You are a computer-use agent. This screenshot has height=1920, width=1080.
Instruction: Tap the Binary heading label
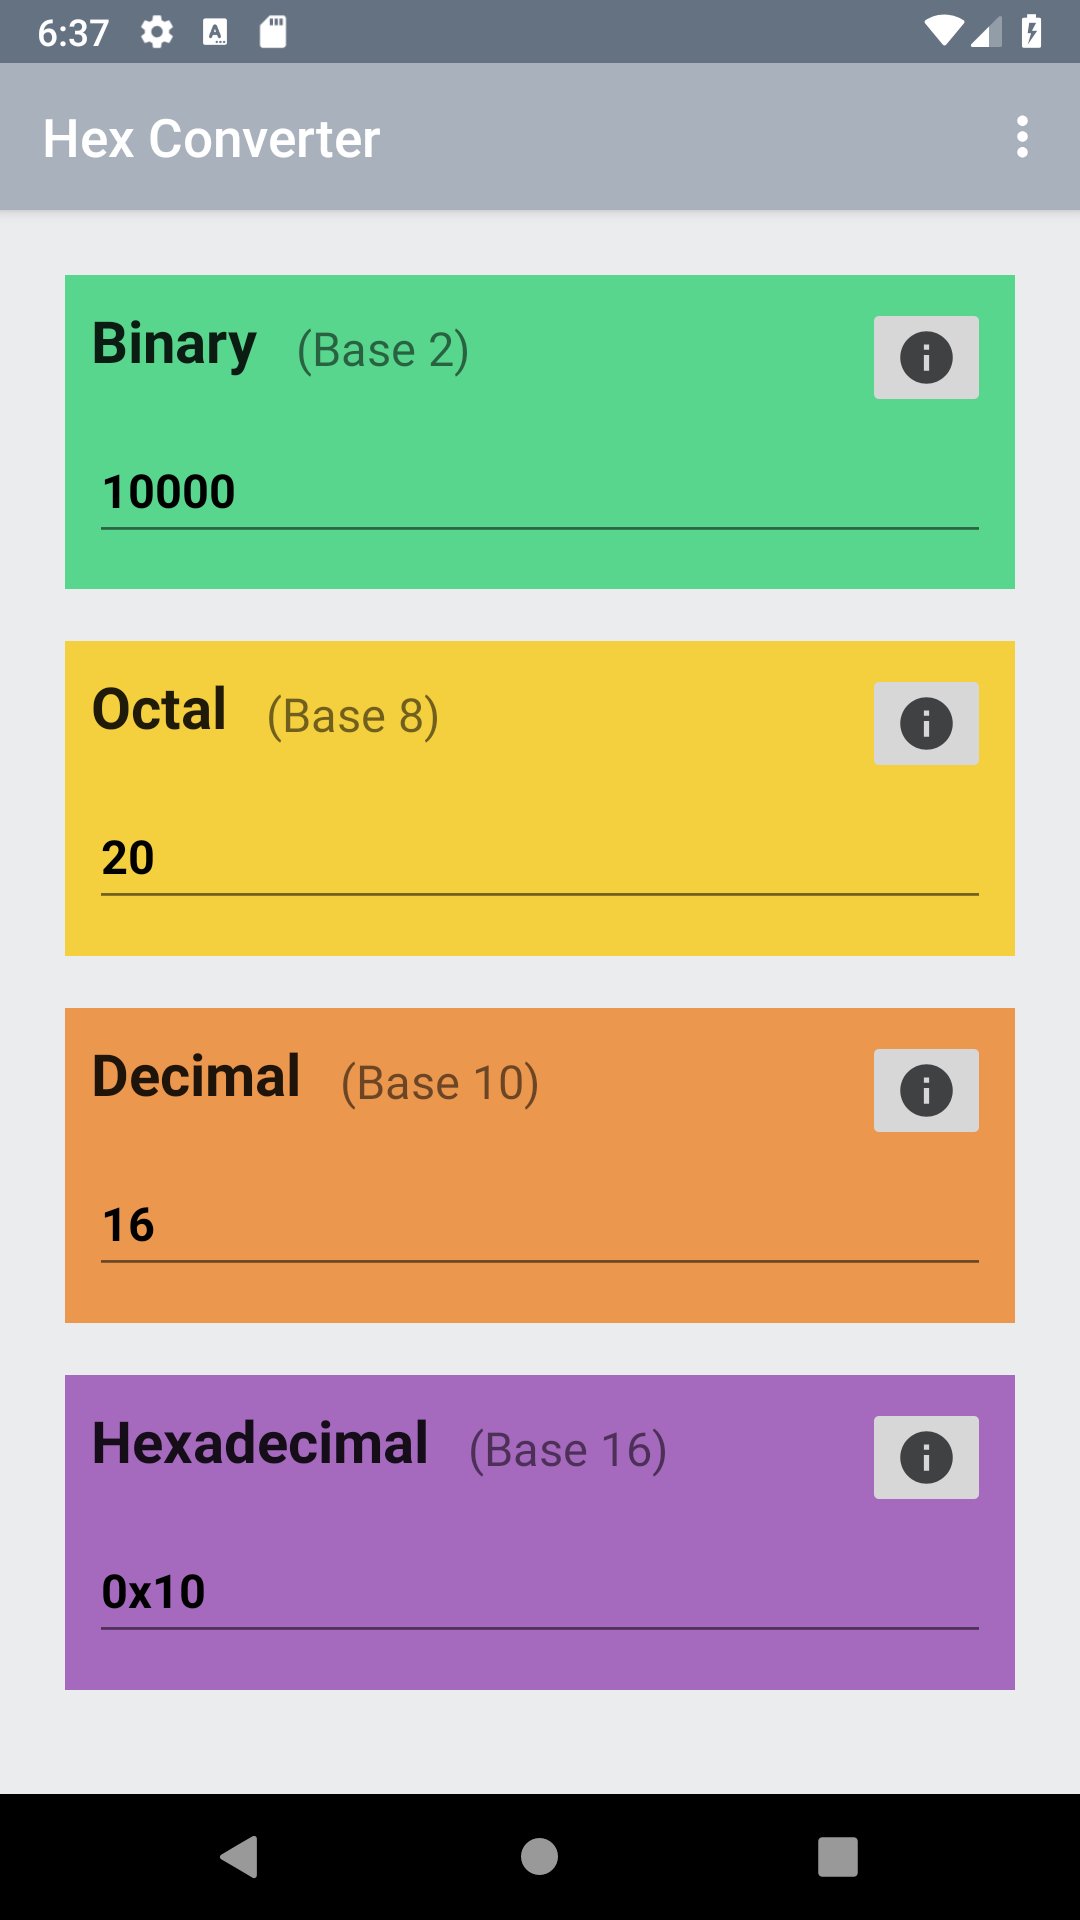(x=174, y=344)
